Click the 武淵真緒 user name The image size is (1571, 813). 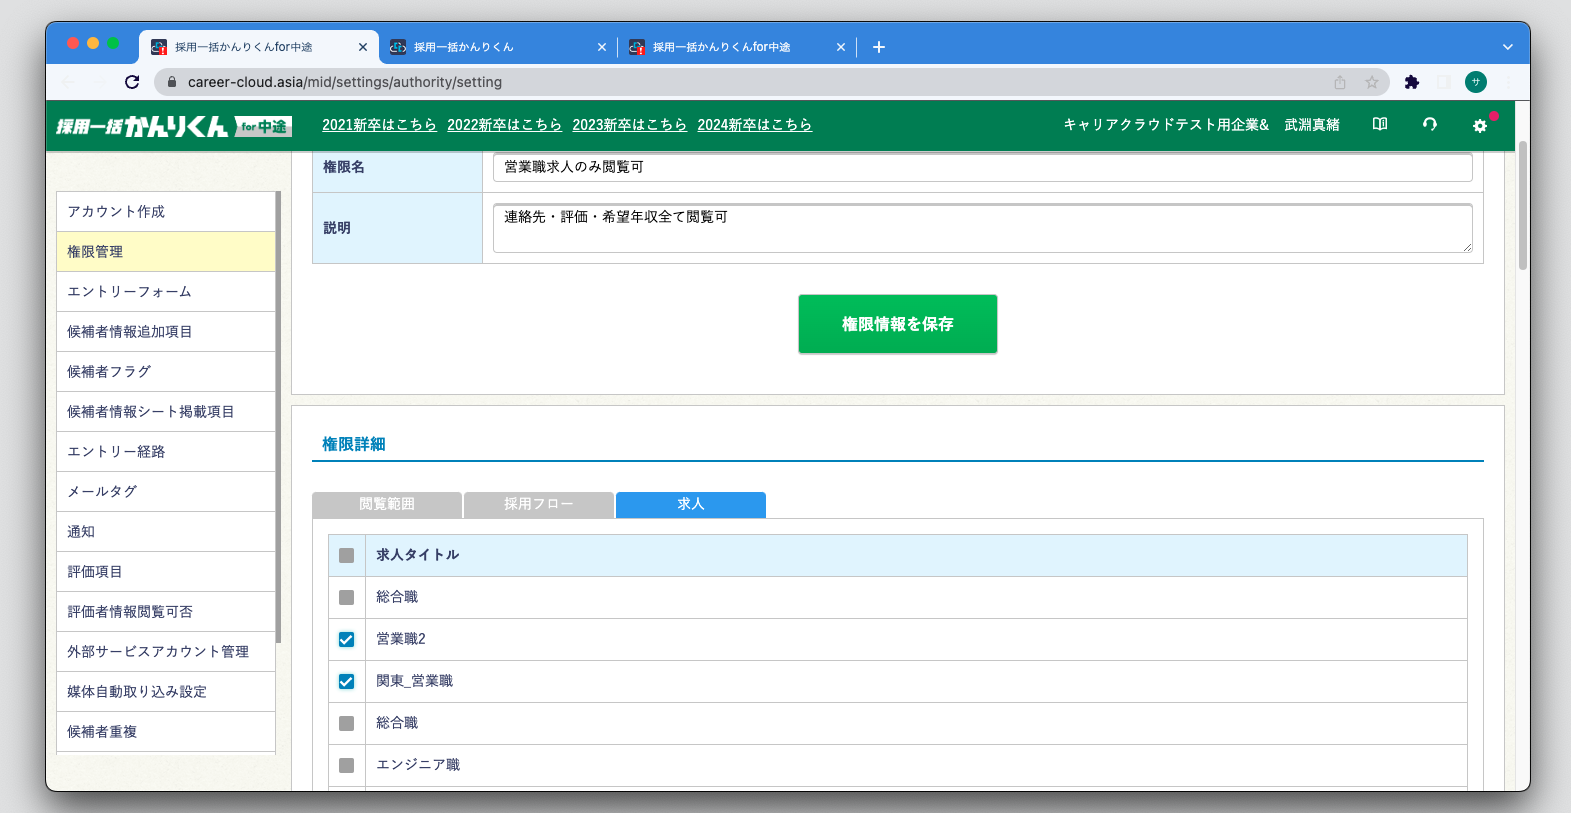1312,125
